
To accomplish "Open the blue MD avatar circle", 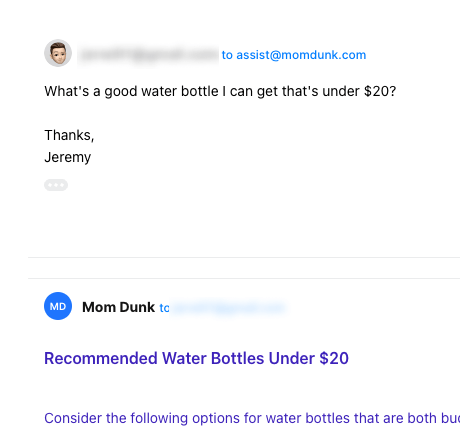I will click(x=58, y=306).
